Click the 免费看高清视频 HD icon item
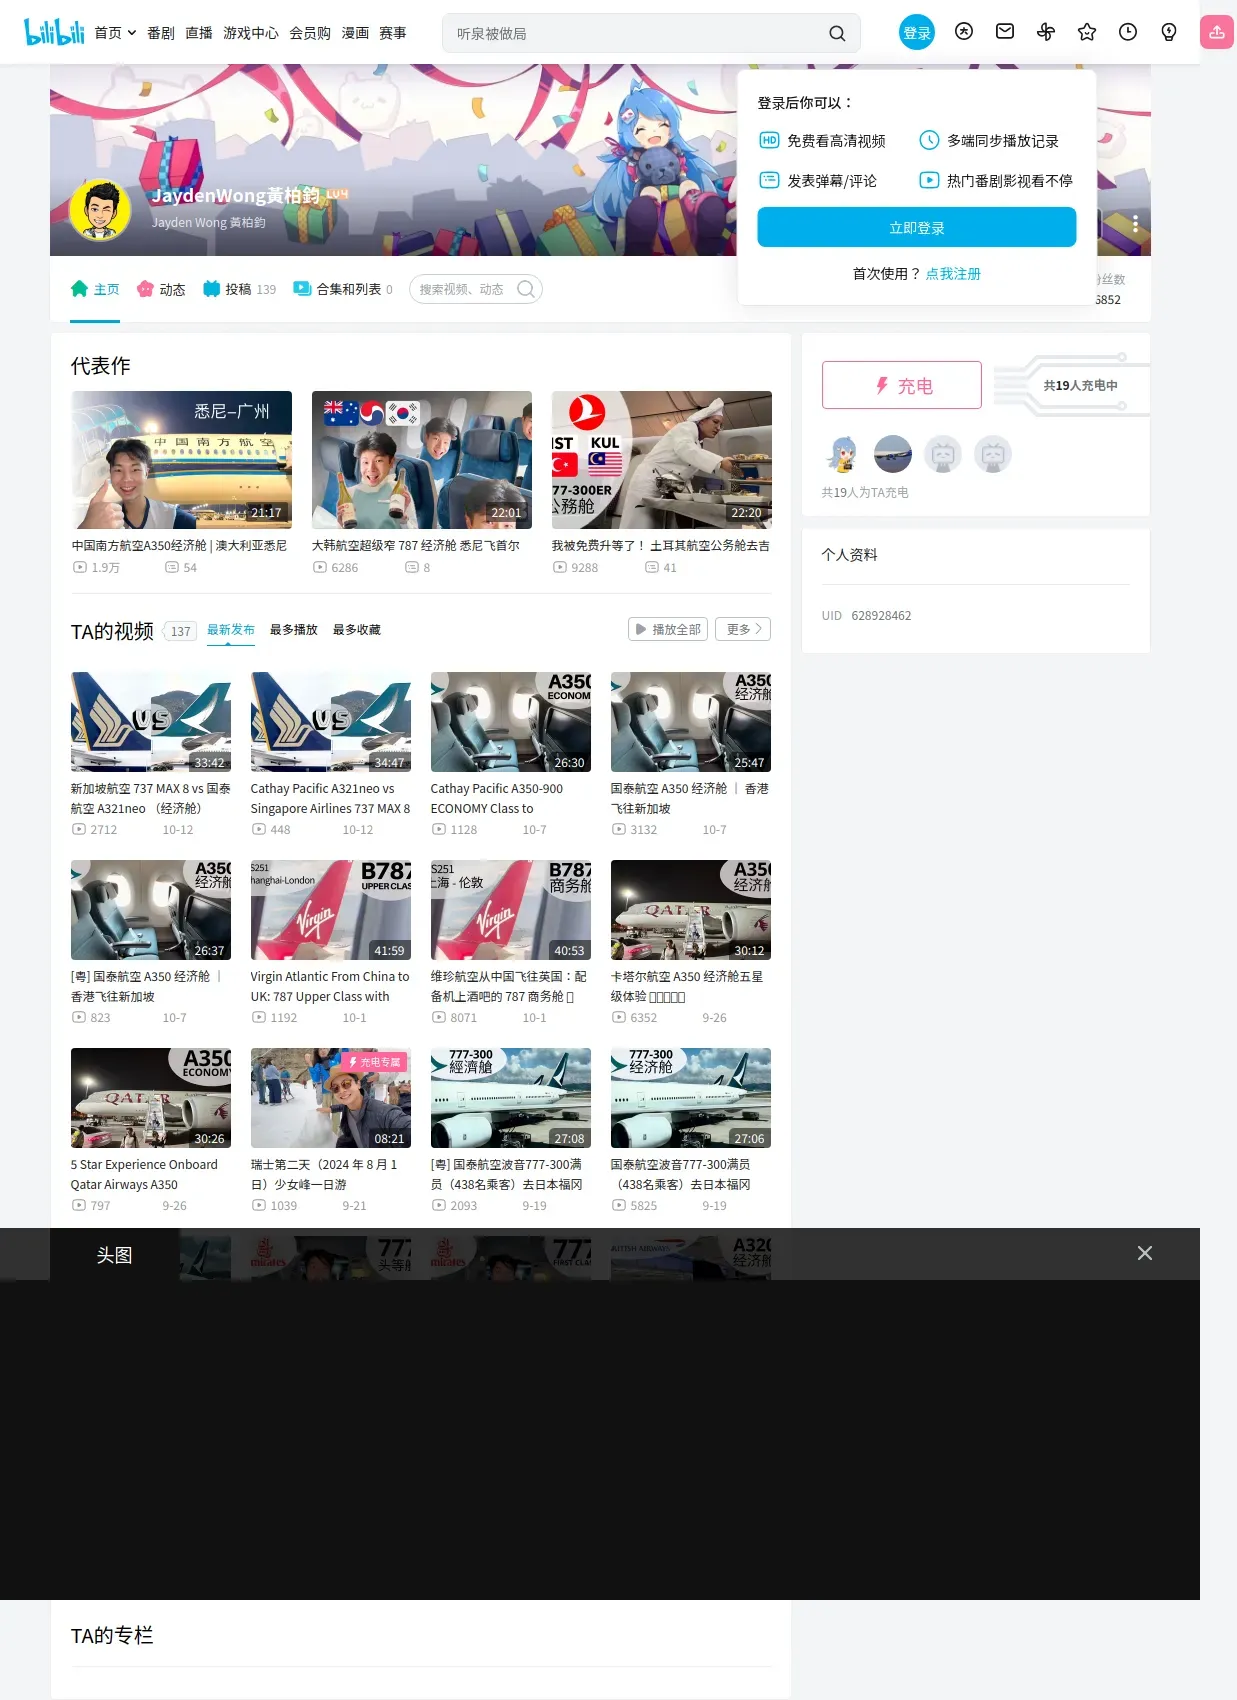1237x1700 pixels. tap(822, 140)
